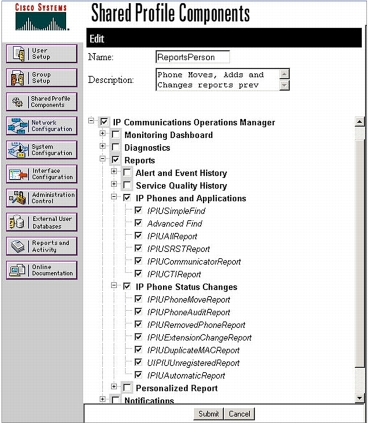Collapse IP Phones and Applications node
The height and width of the screenshot is (426, 369).
pyautogui.click(x=114, y=197)
